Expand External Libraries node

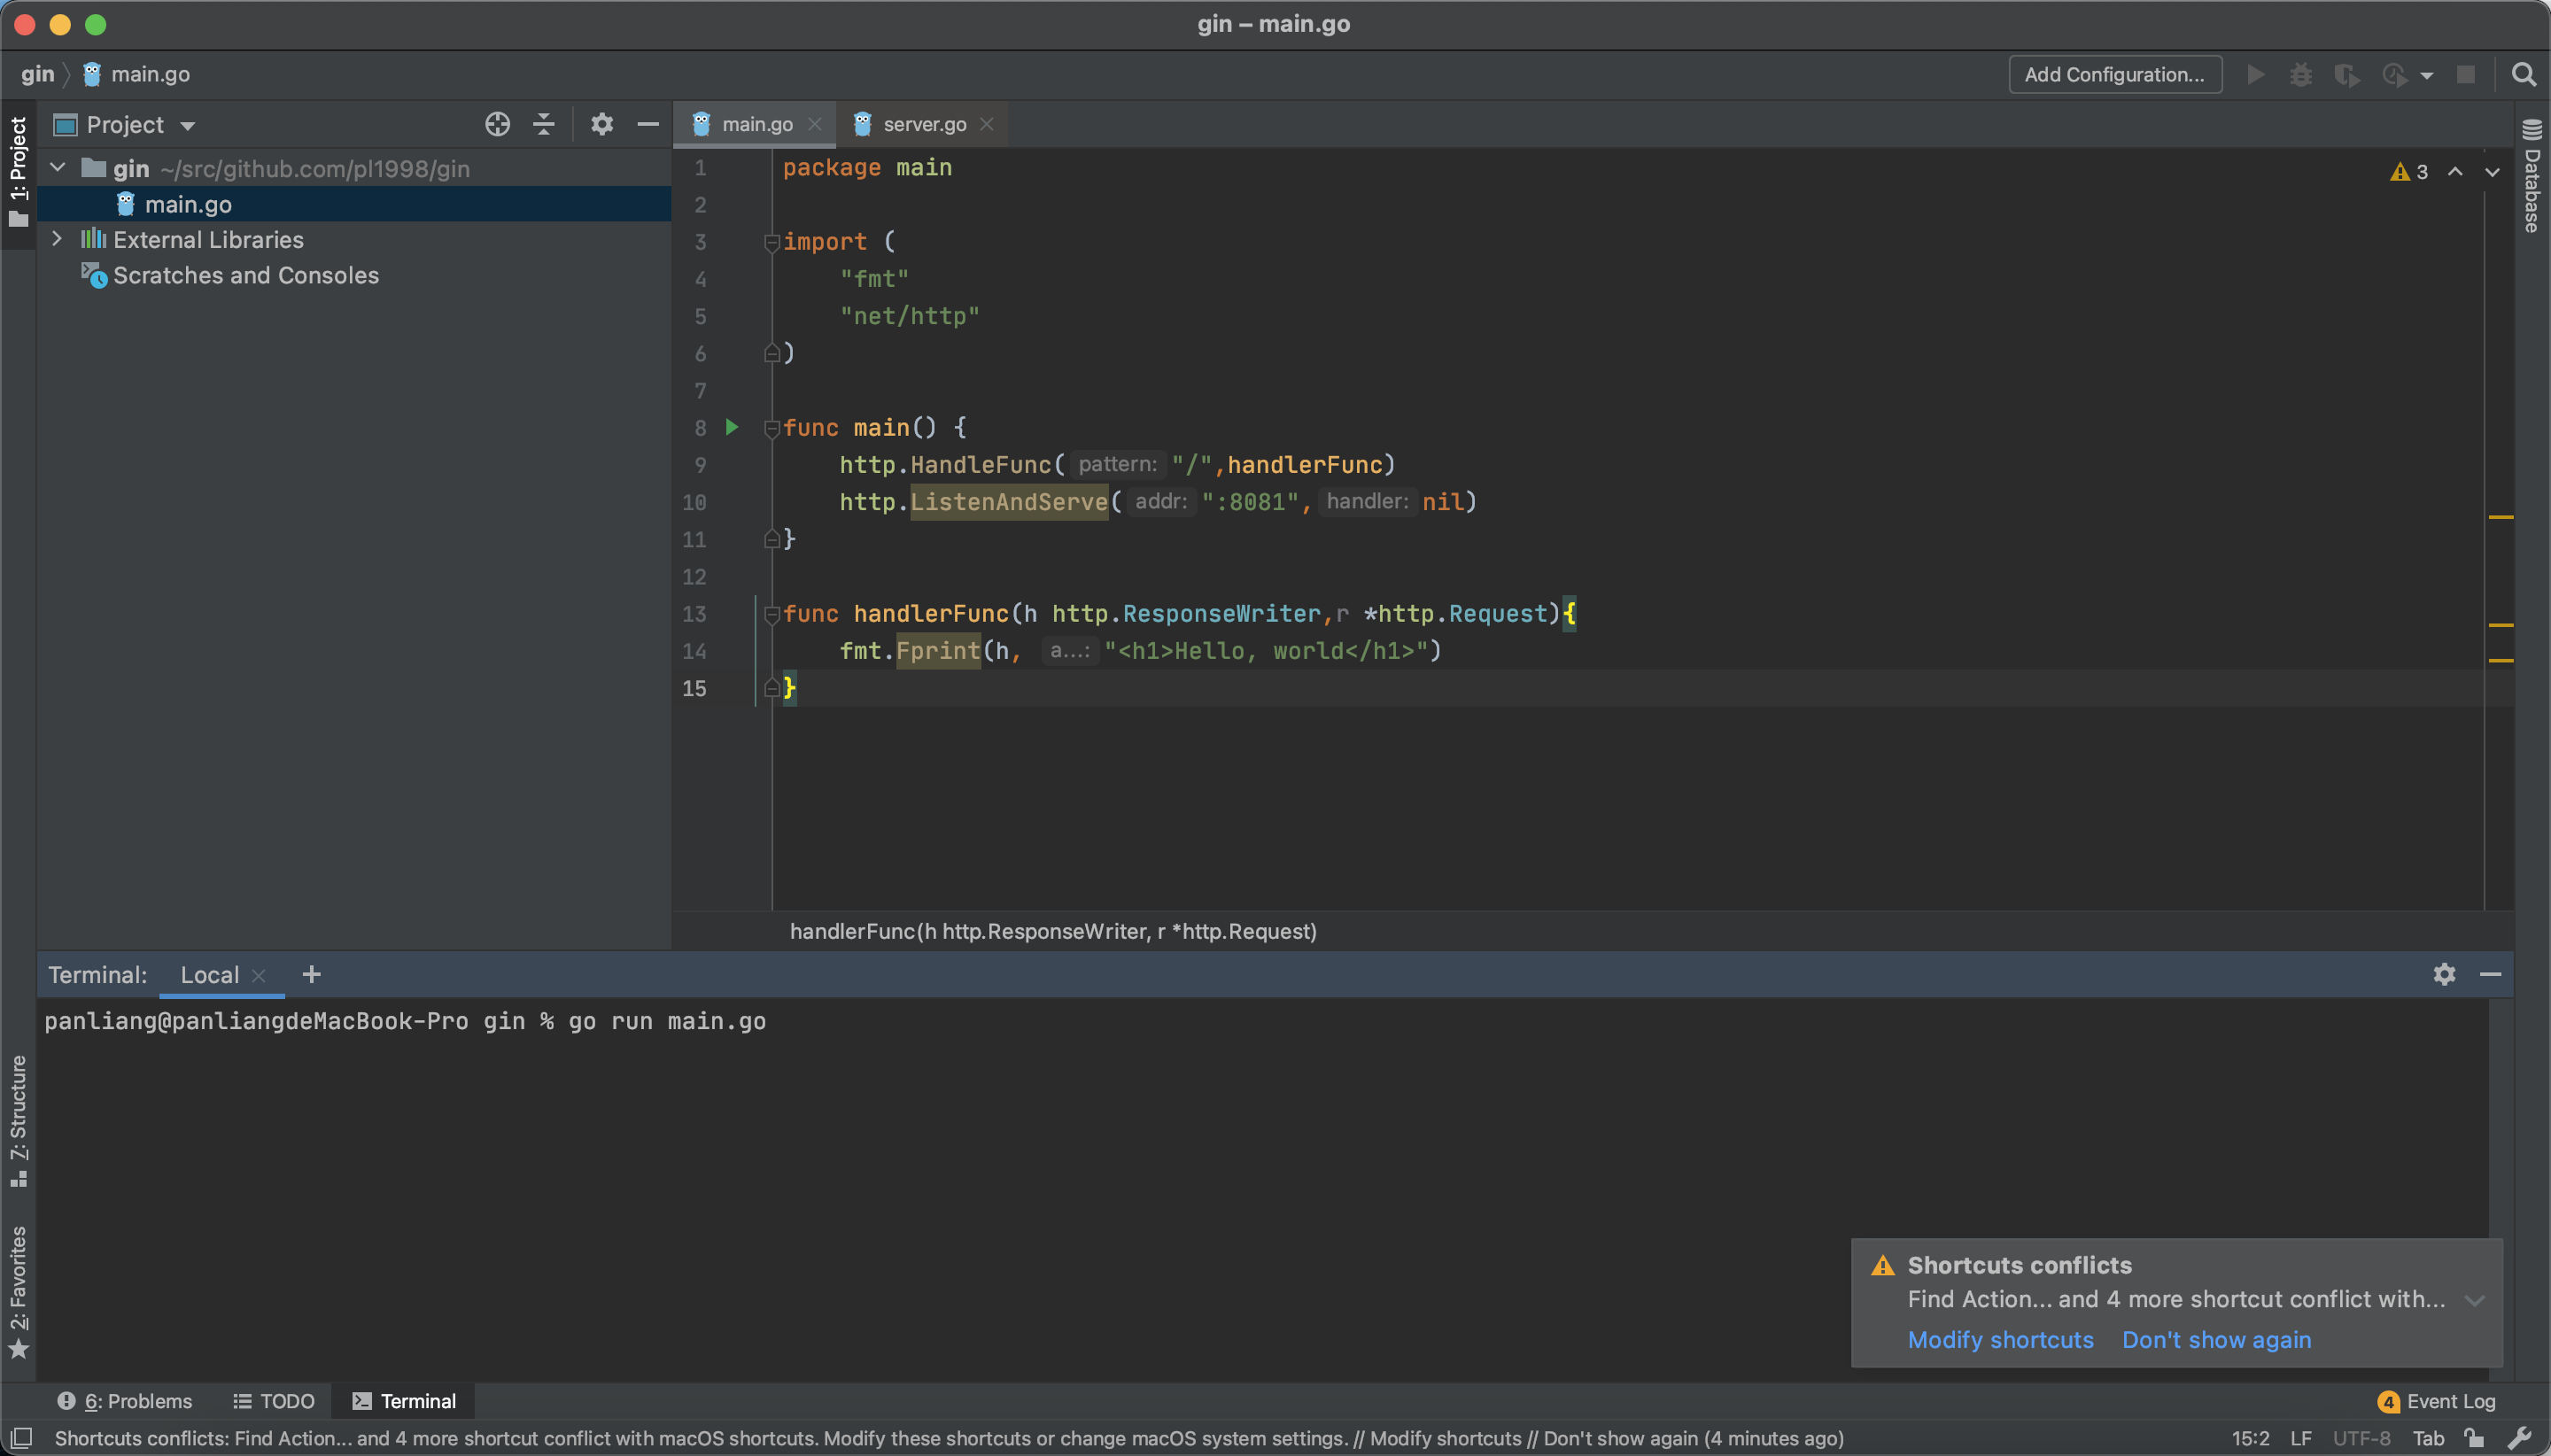tap(57, 239)
